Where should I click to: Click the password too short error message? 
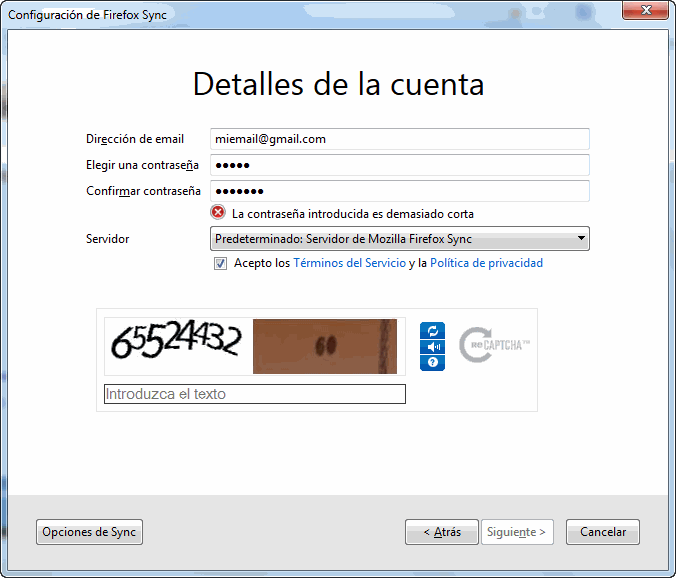click(353, 214)
